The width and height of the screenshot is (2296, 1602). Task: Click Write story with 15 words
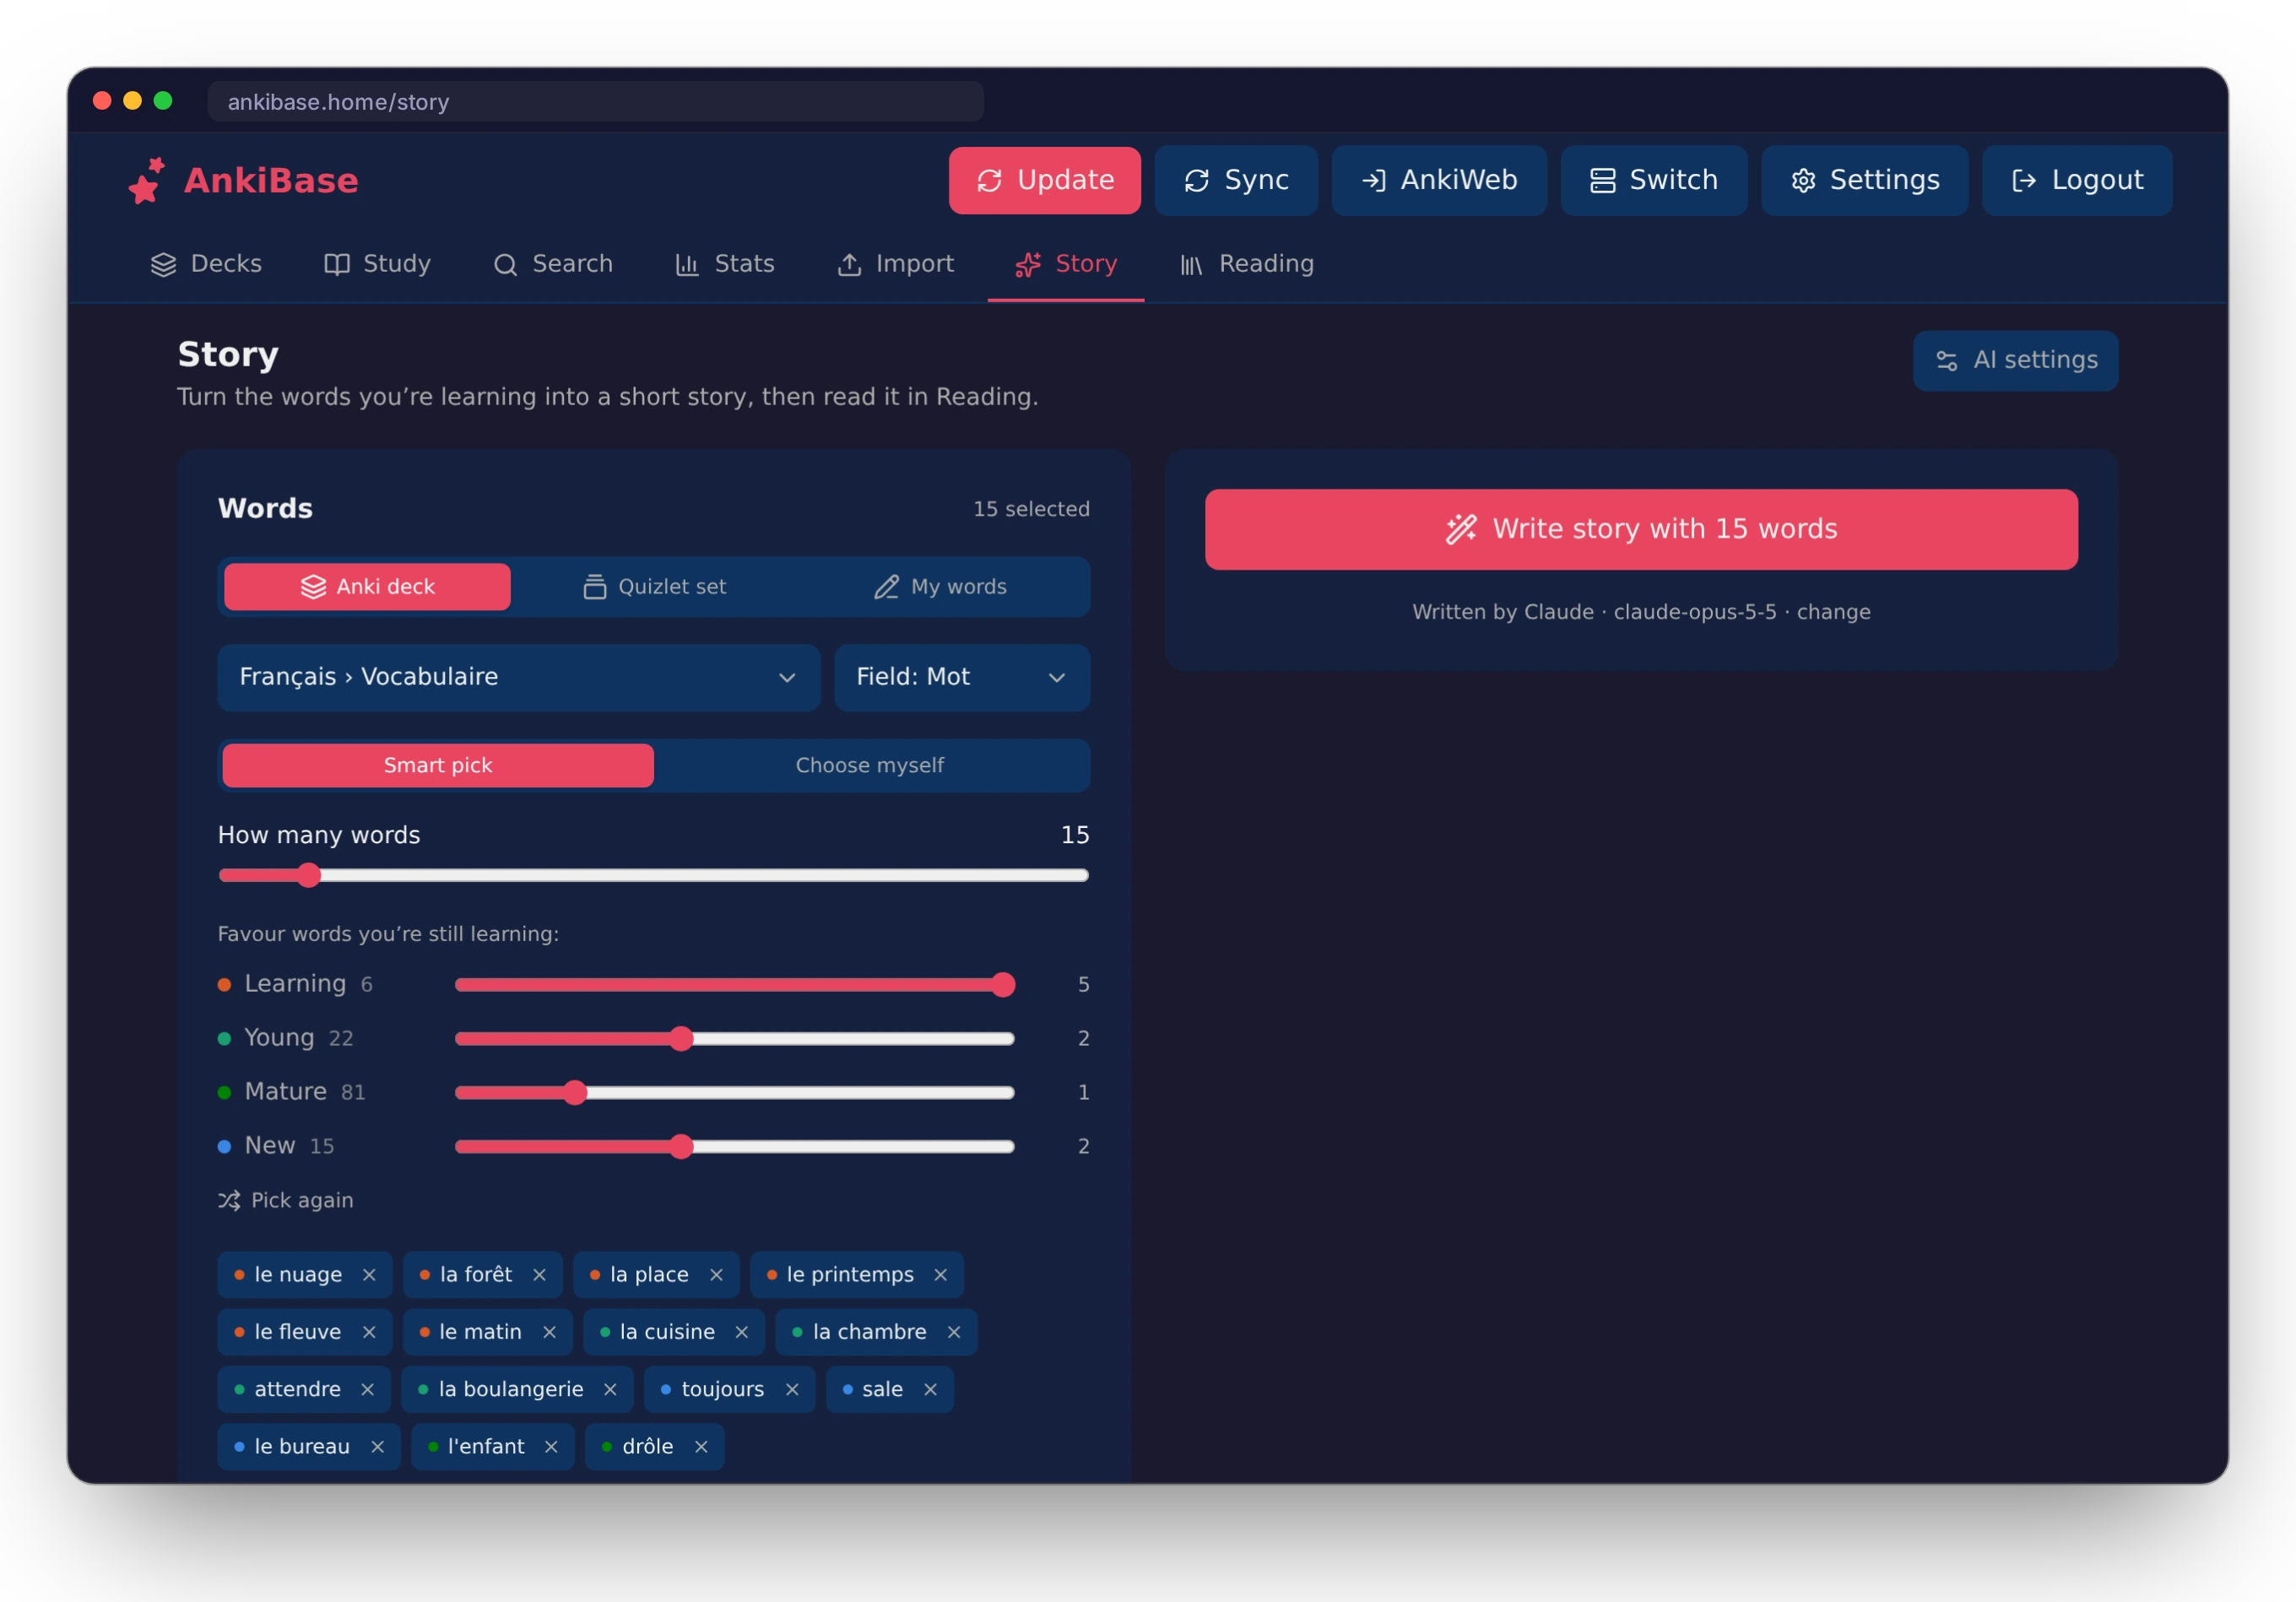point(1641,529)
